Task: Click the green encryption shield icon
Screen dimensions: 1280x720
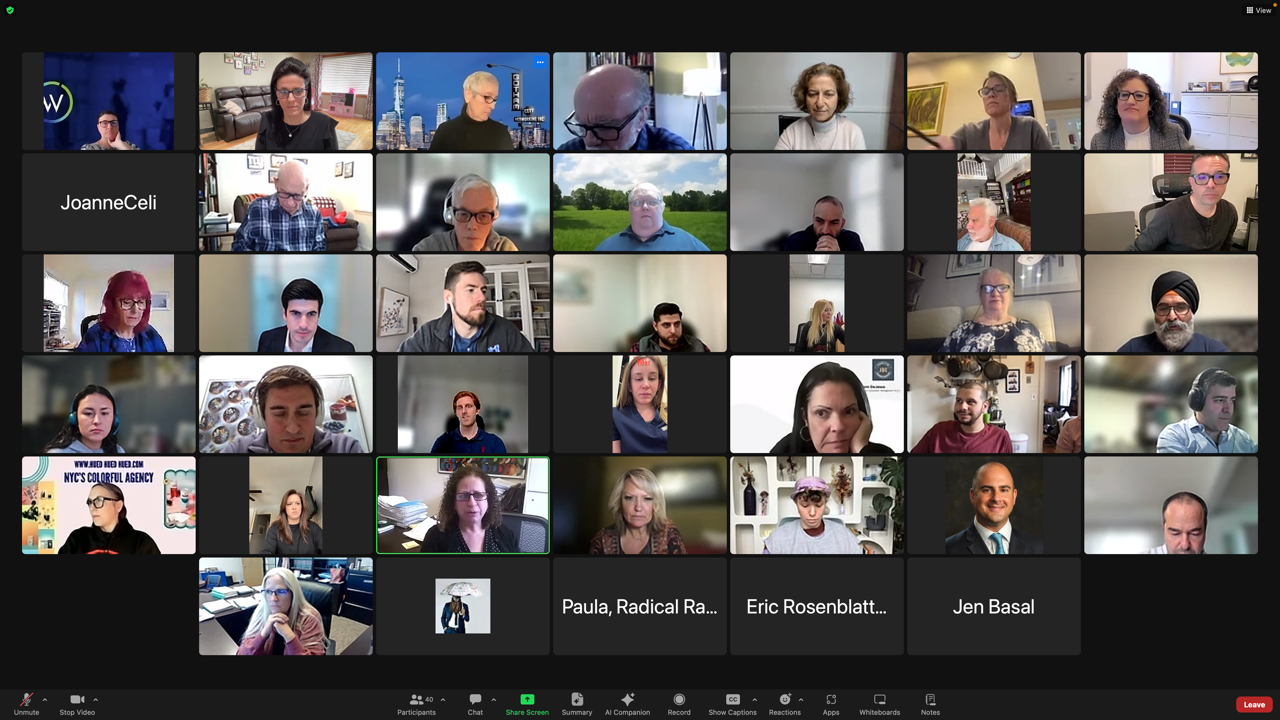Action: [10, 10]
